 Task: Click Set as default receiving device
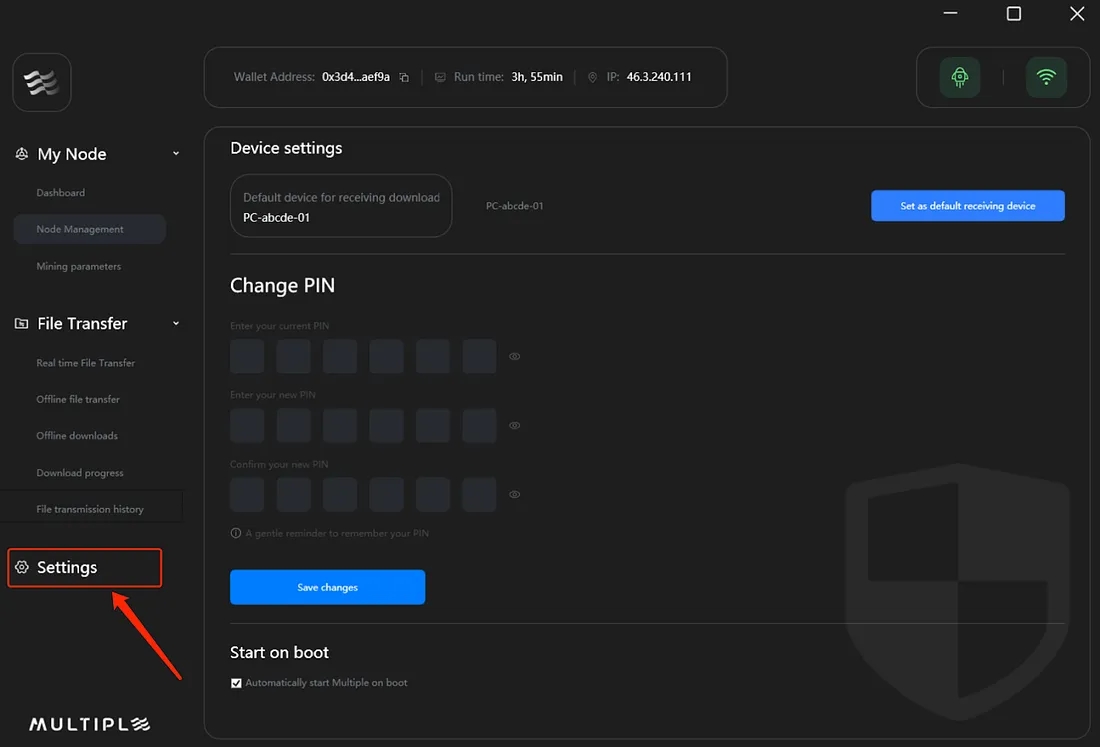click(967, 206)
